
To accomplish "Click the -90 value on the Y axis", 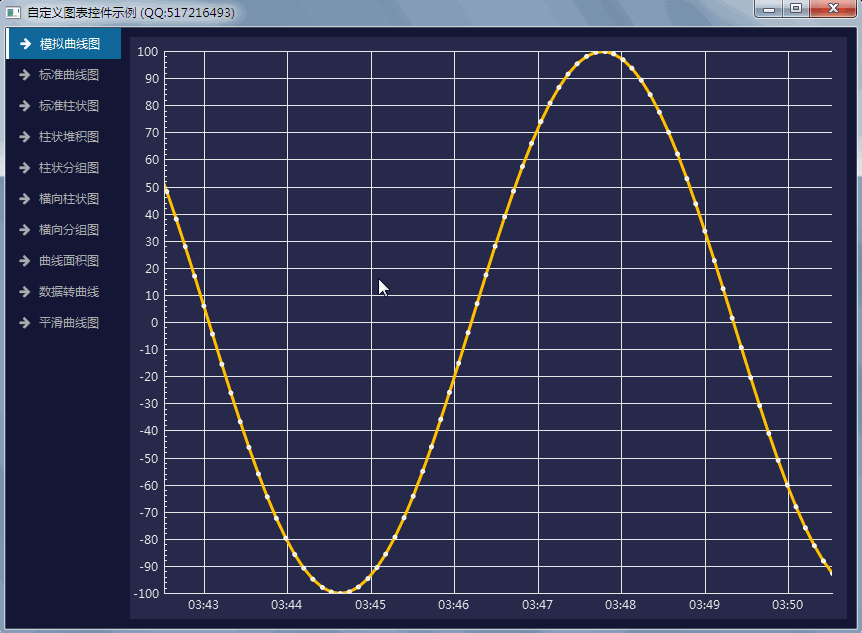I will tap(150, 567).
